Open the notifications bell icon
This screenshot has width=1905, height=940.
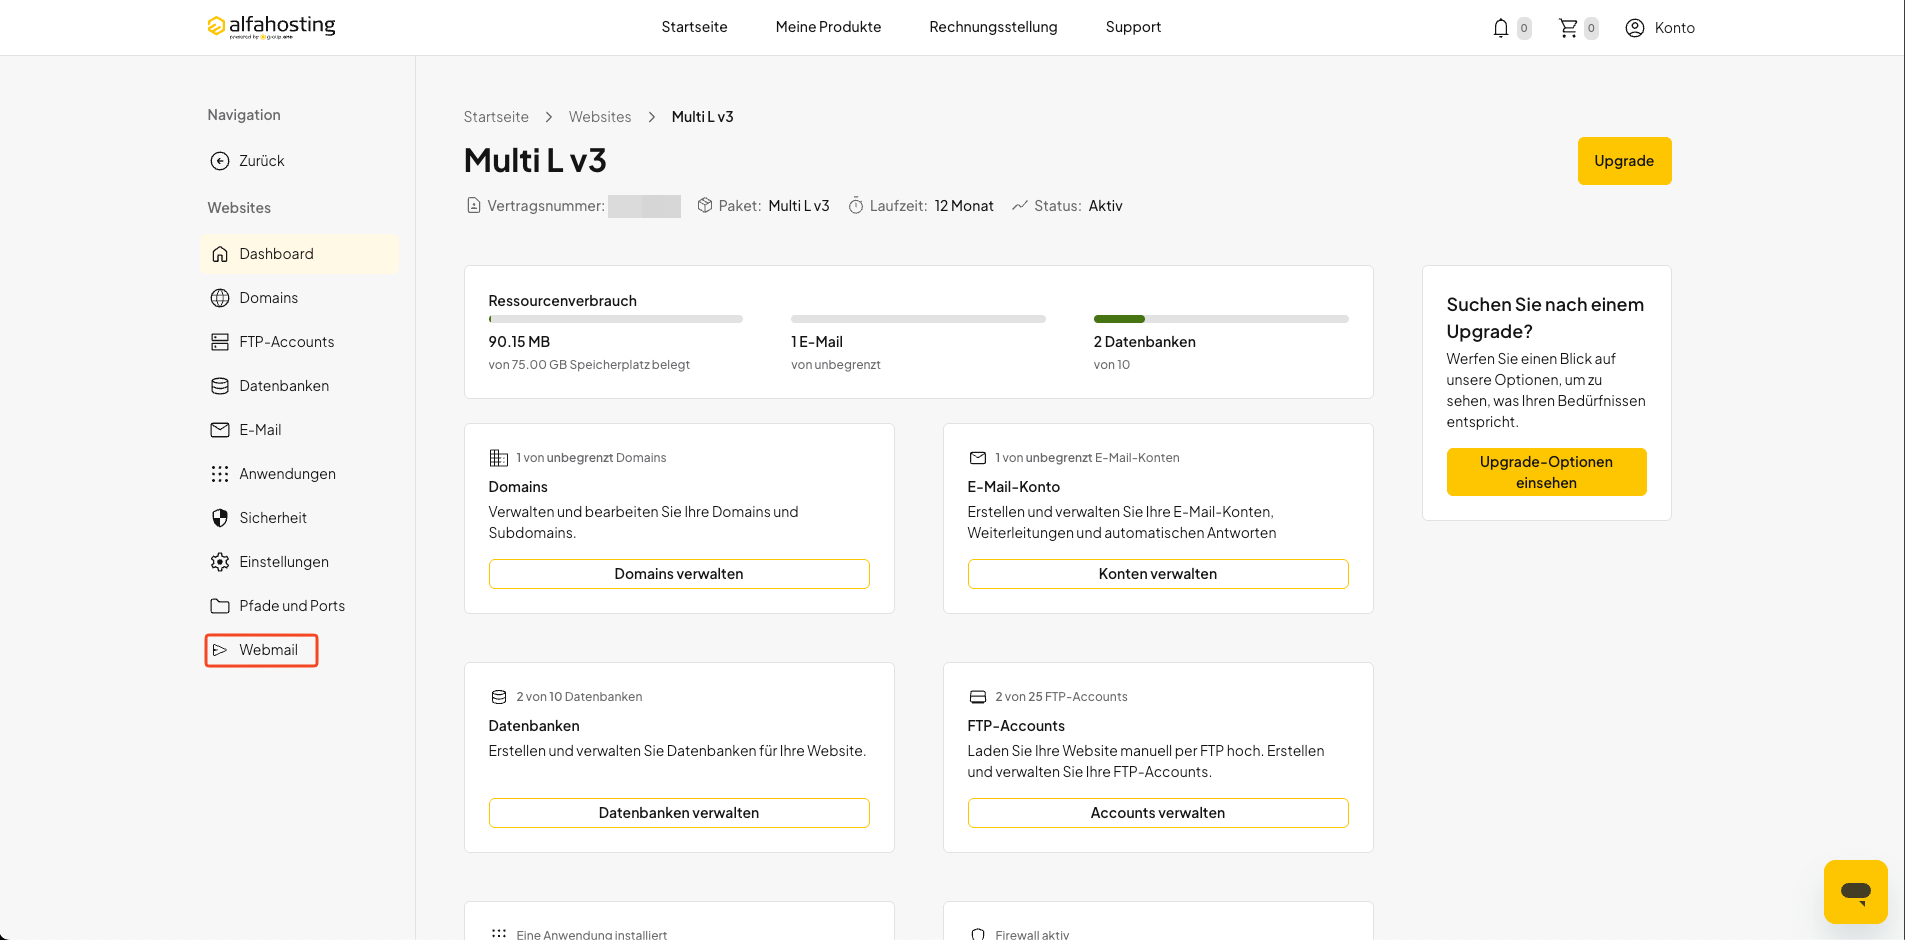click(x=1500, y=28)
